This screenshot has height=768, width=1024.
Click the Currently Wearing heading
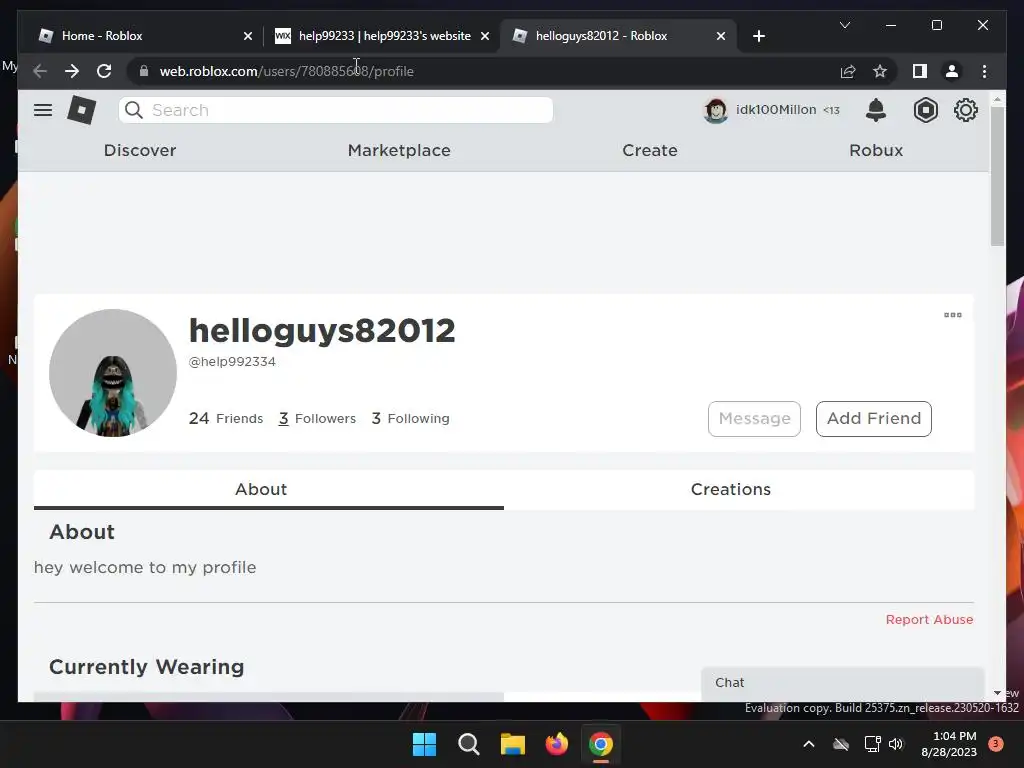pos(147,667)
